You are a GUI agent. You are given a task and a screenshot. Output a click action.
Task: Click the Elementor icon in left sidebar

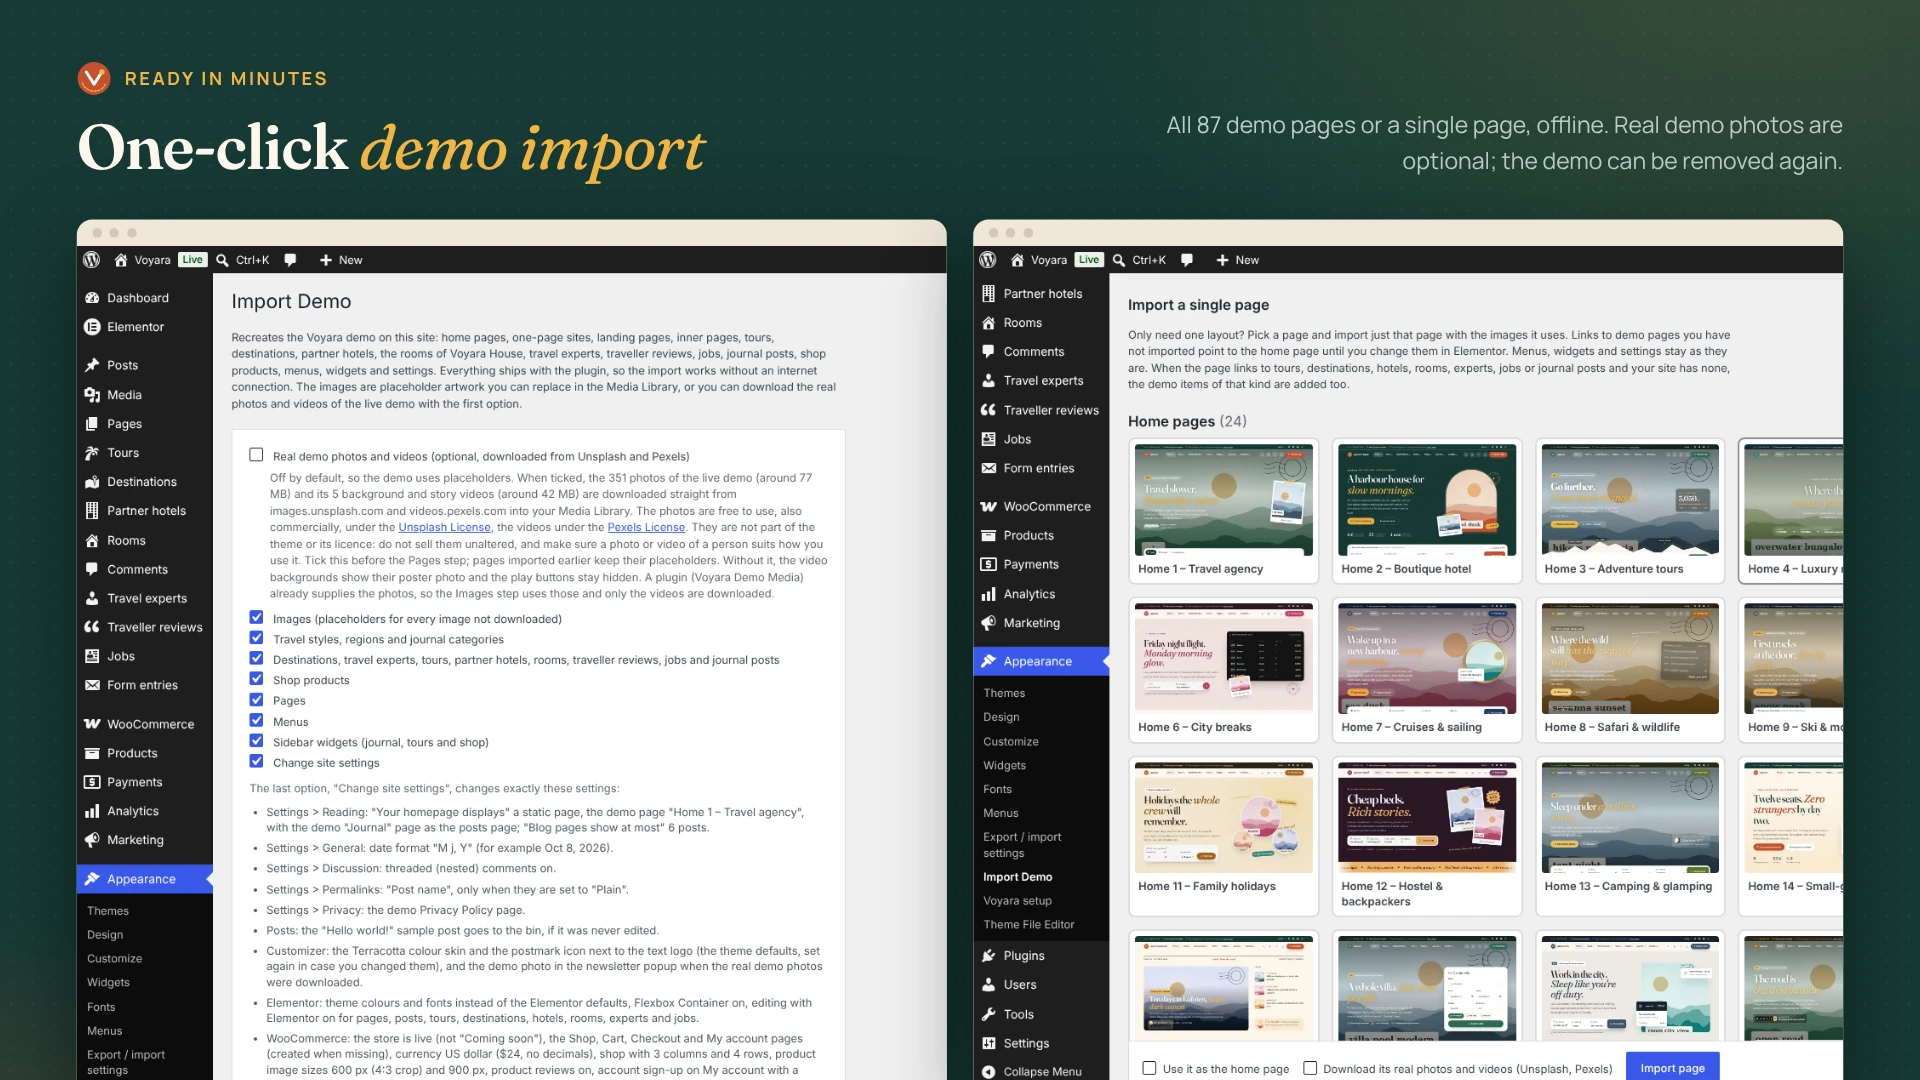point(92,327)
